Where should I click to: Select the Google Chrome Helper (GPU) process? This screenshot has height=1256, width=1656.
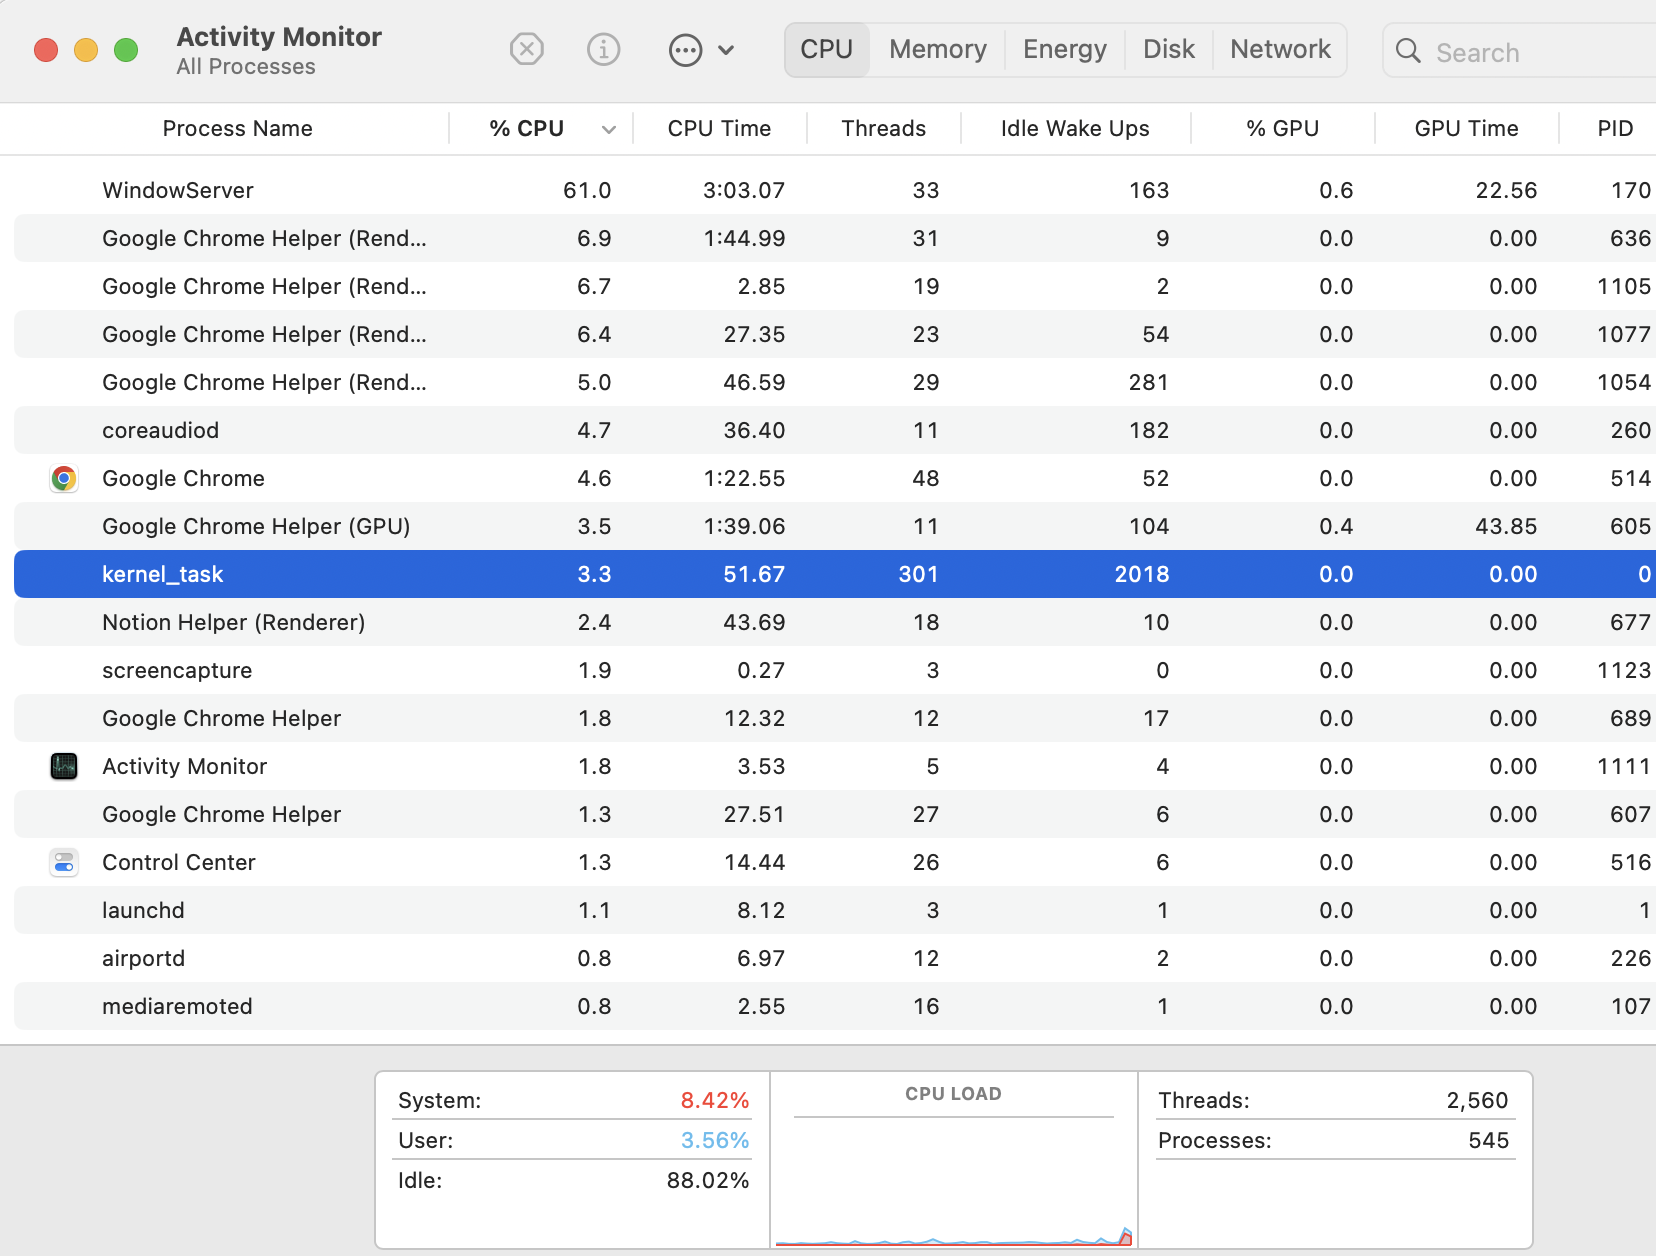click(x=835, y=526)
